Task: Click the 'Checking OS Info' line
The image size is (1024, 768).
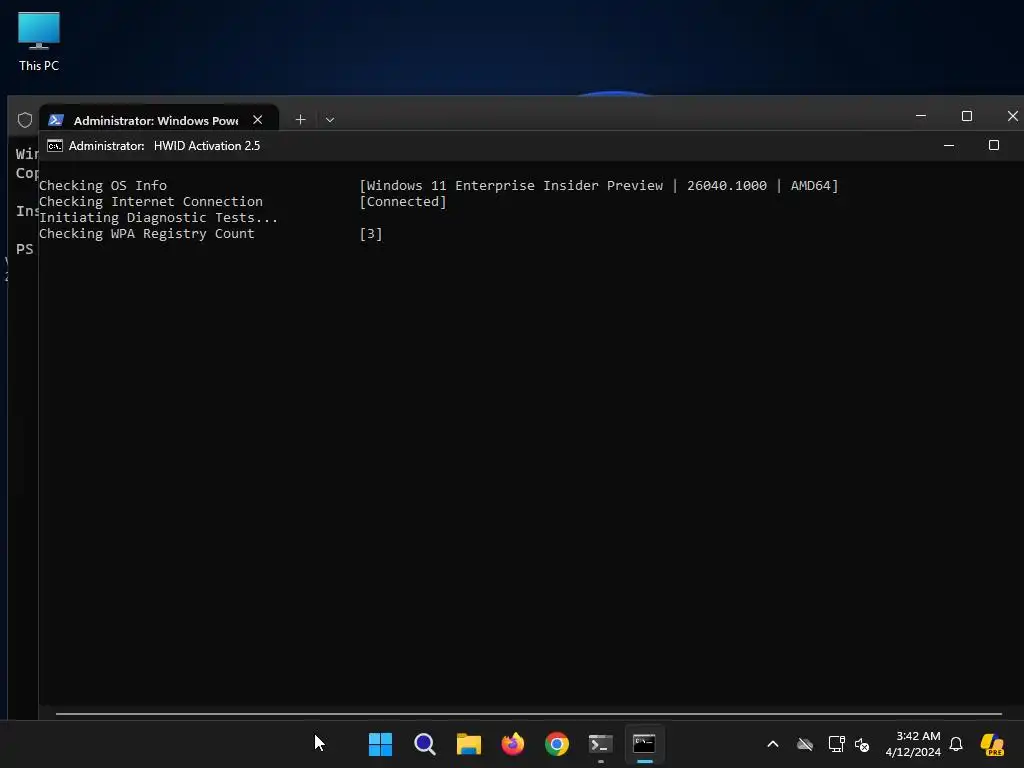Action: (103, 185)
